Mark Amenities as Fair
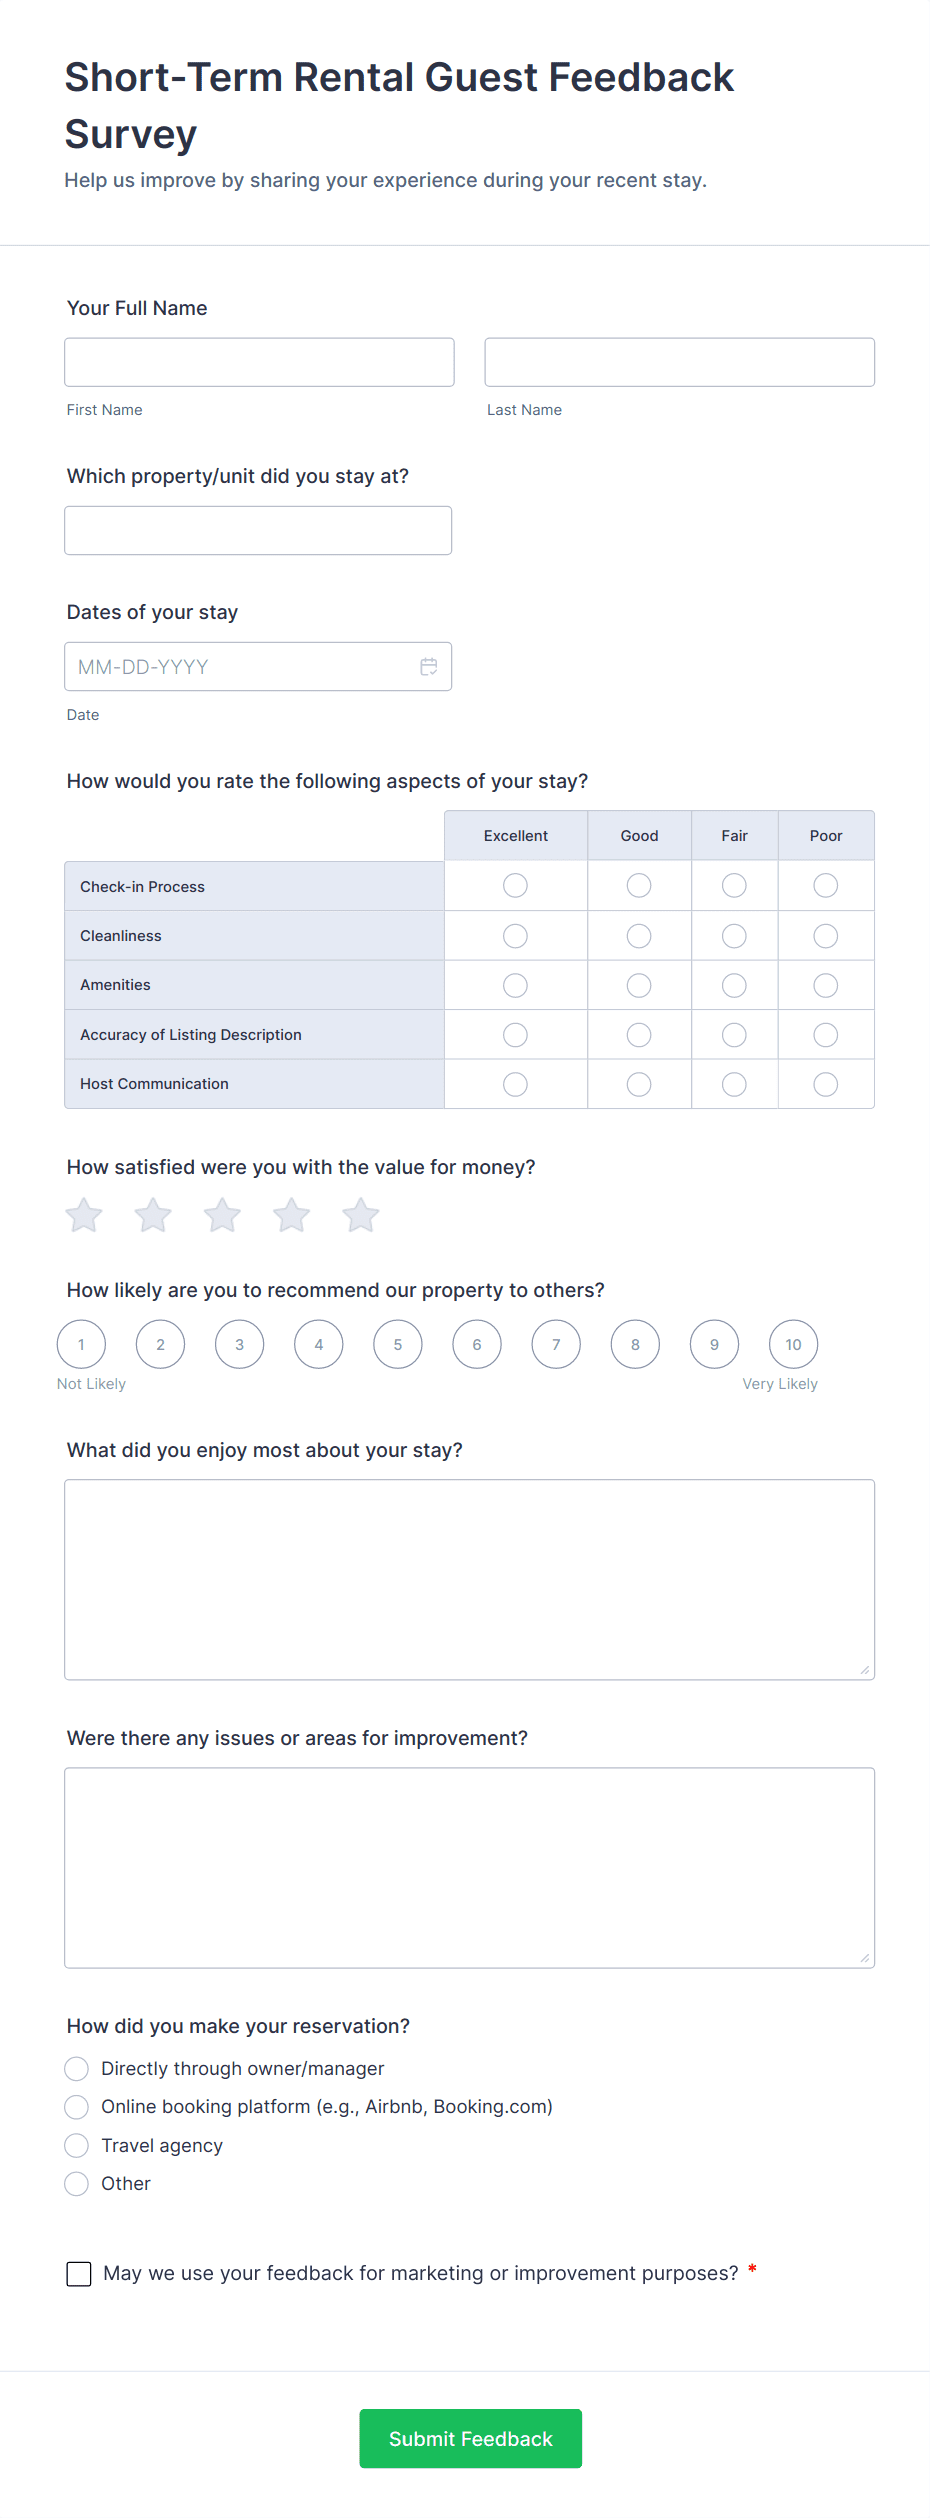Image resolution: width=930 pixels, height=2518 pixels. click(733, 985)
